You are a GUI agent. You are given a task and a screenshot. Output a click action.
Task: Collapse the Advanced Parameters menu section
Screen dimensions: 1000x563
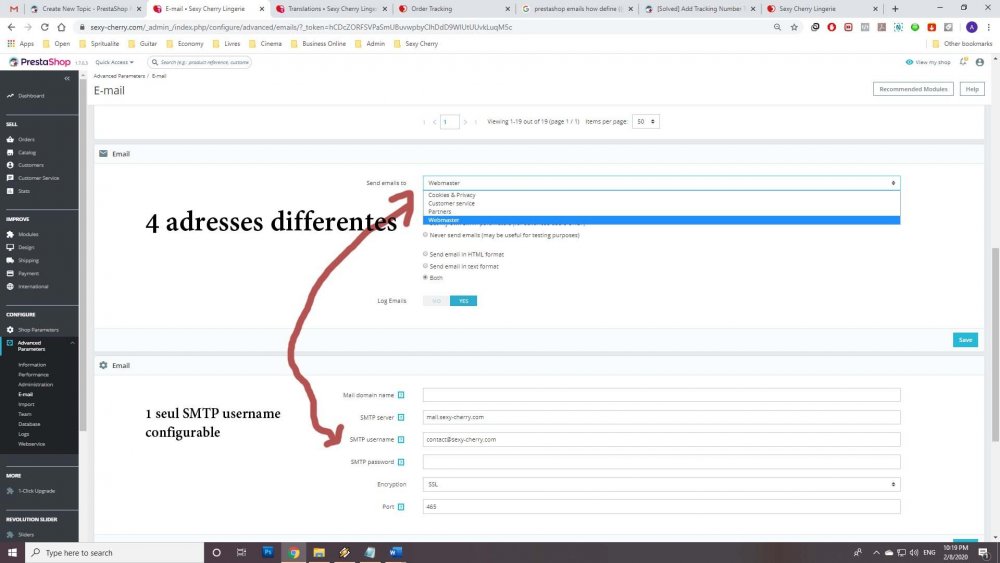click(72, 343)
